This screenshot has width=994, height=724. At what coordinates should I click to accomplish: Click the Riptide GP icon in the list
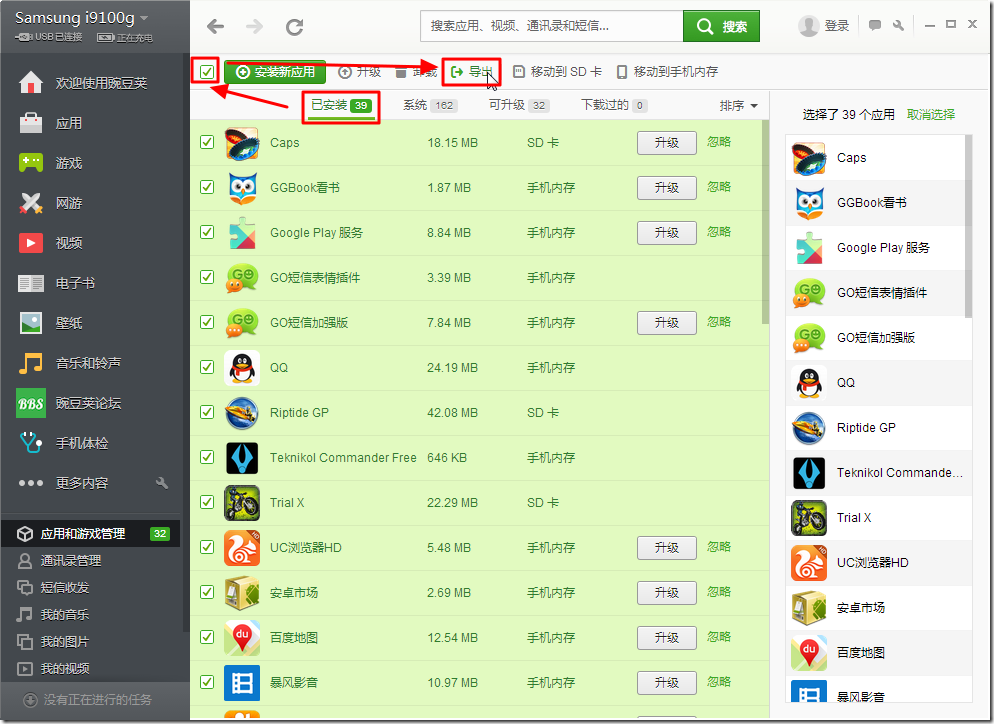coord(242,413)
